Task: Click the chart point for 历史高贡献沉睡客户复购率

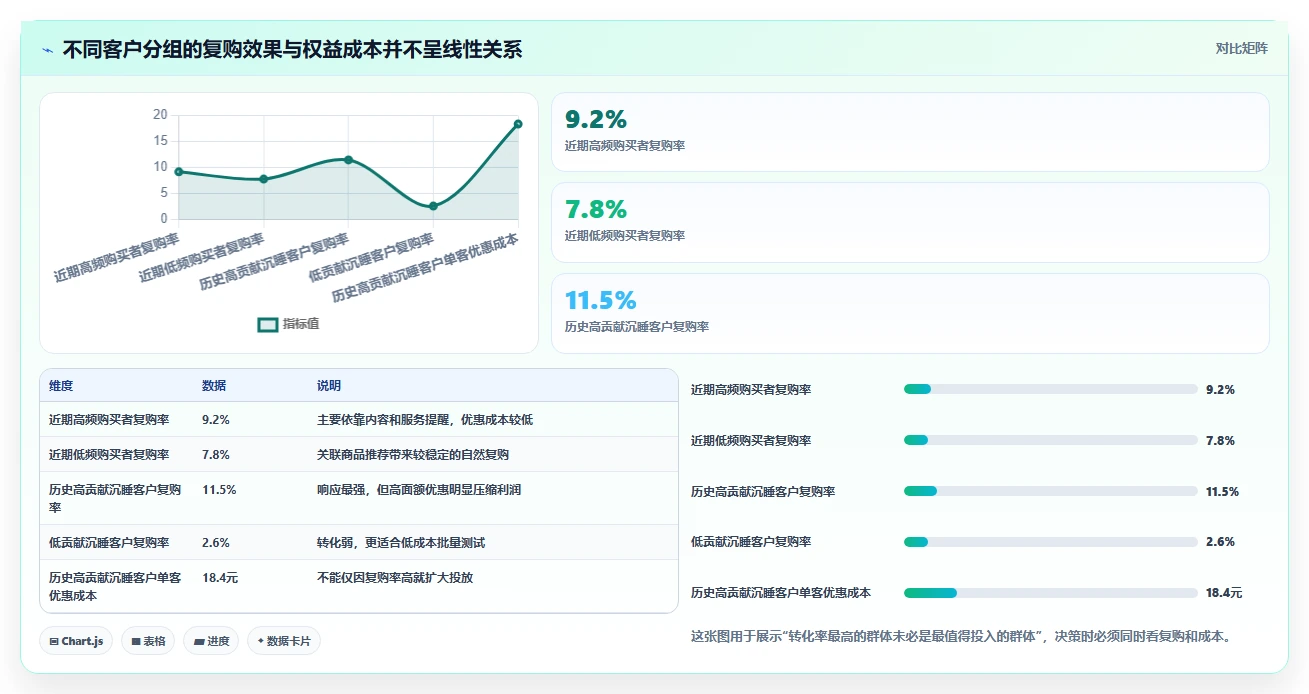Action: (x=348, y=159)
